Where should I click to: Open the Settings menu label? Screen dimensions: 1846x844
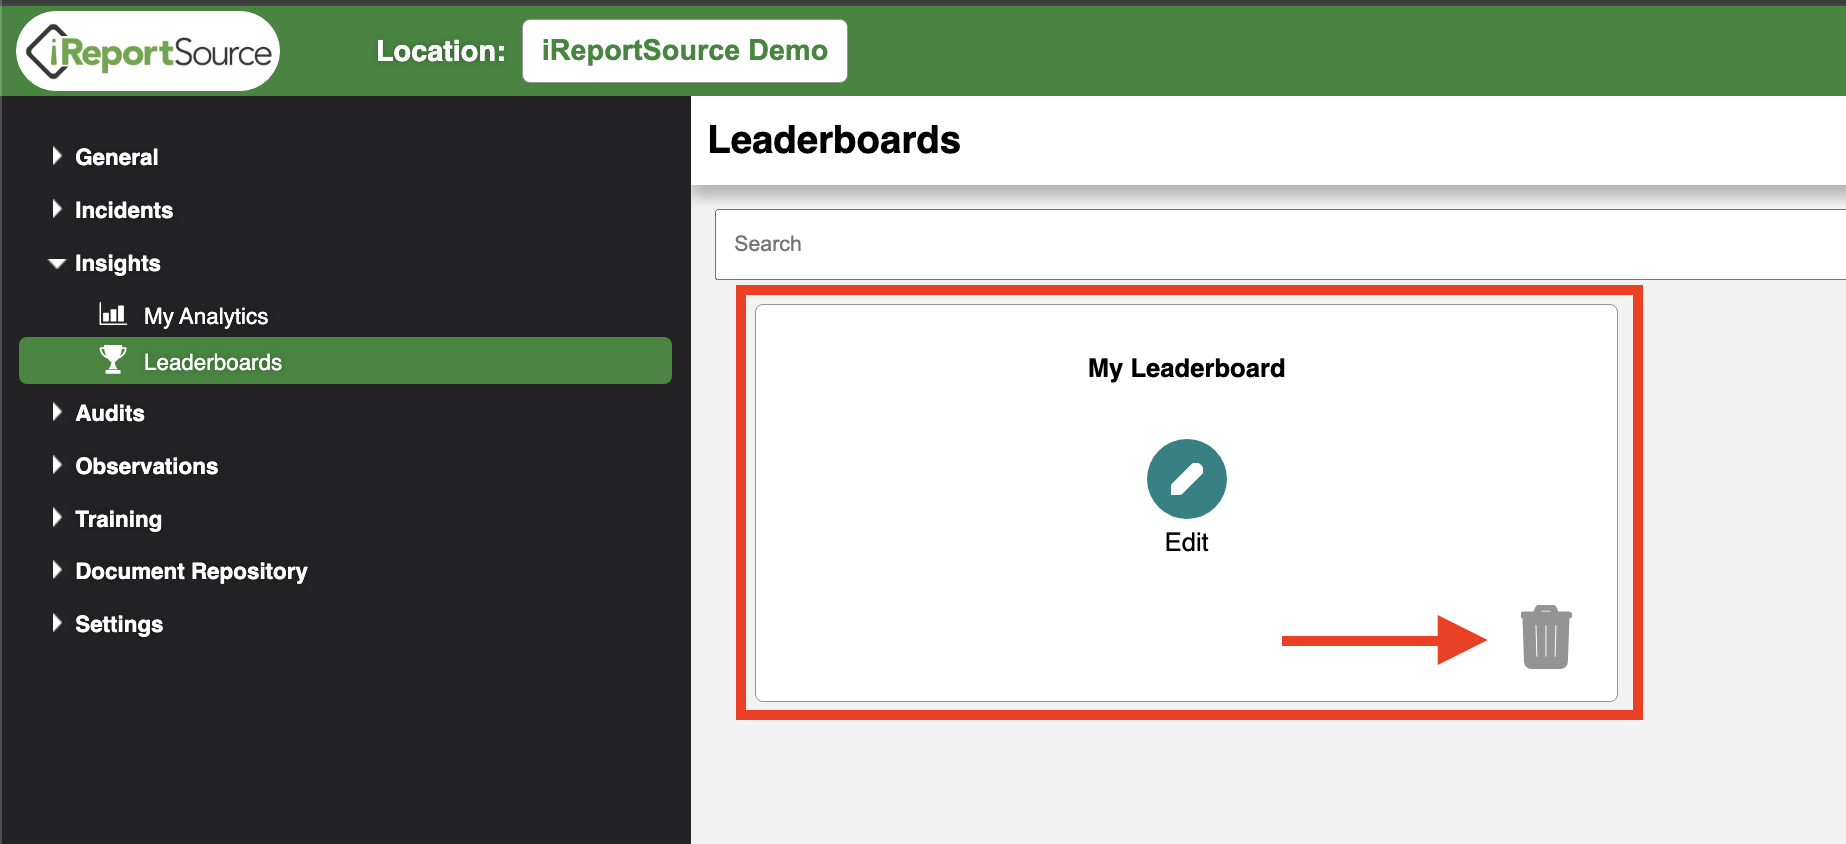tap(119, 624)
